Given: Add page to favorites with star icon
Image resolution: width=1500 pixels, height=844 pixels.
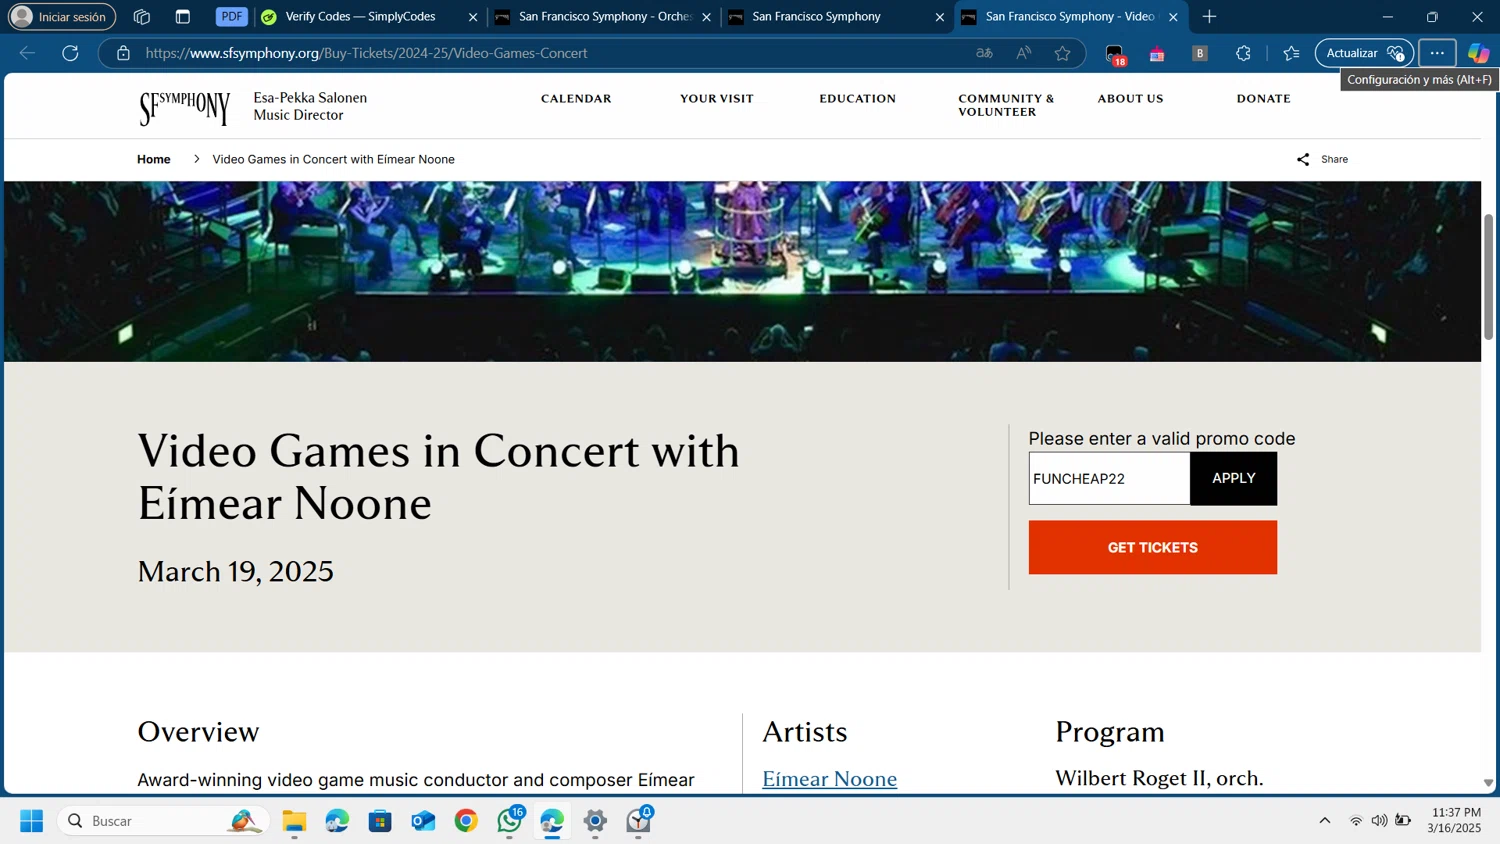Looking at the screenshot, I should click(x=1062, y=53).
